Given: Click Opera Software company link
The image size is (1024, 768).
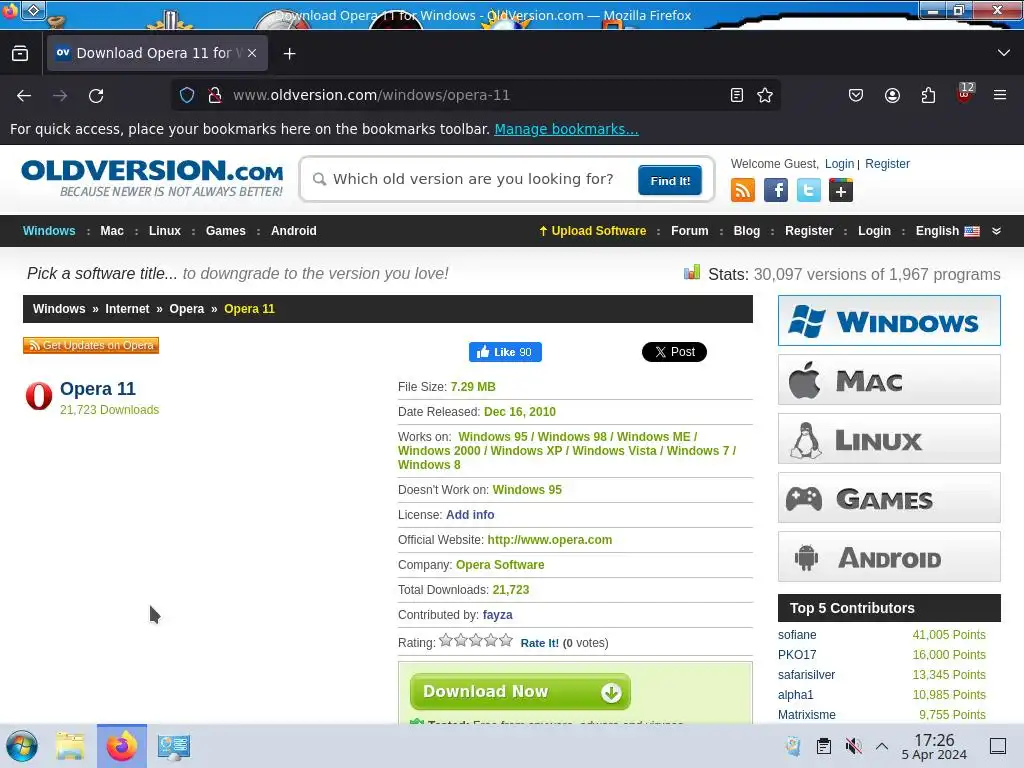Looking at the screenshot, I should pos(500,565).
